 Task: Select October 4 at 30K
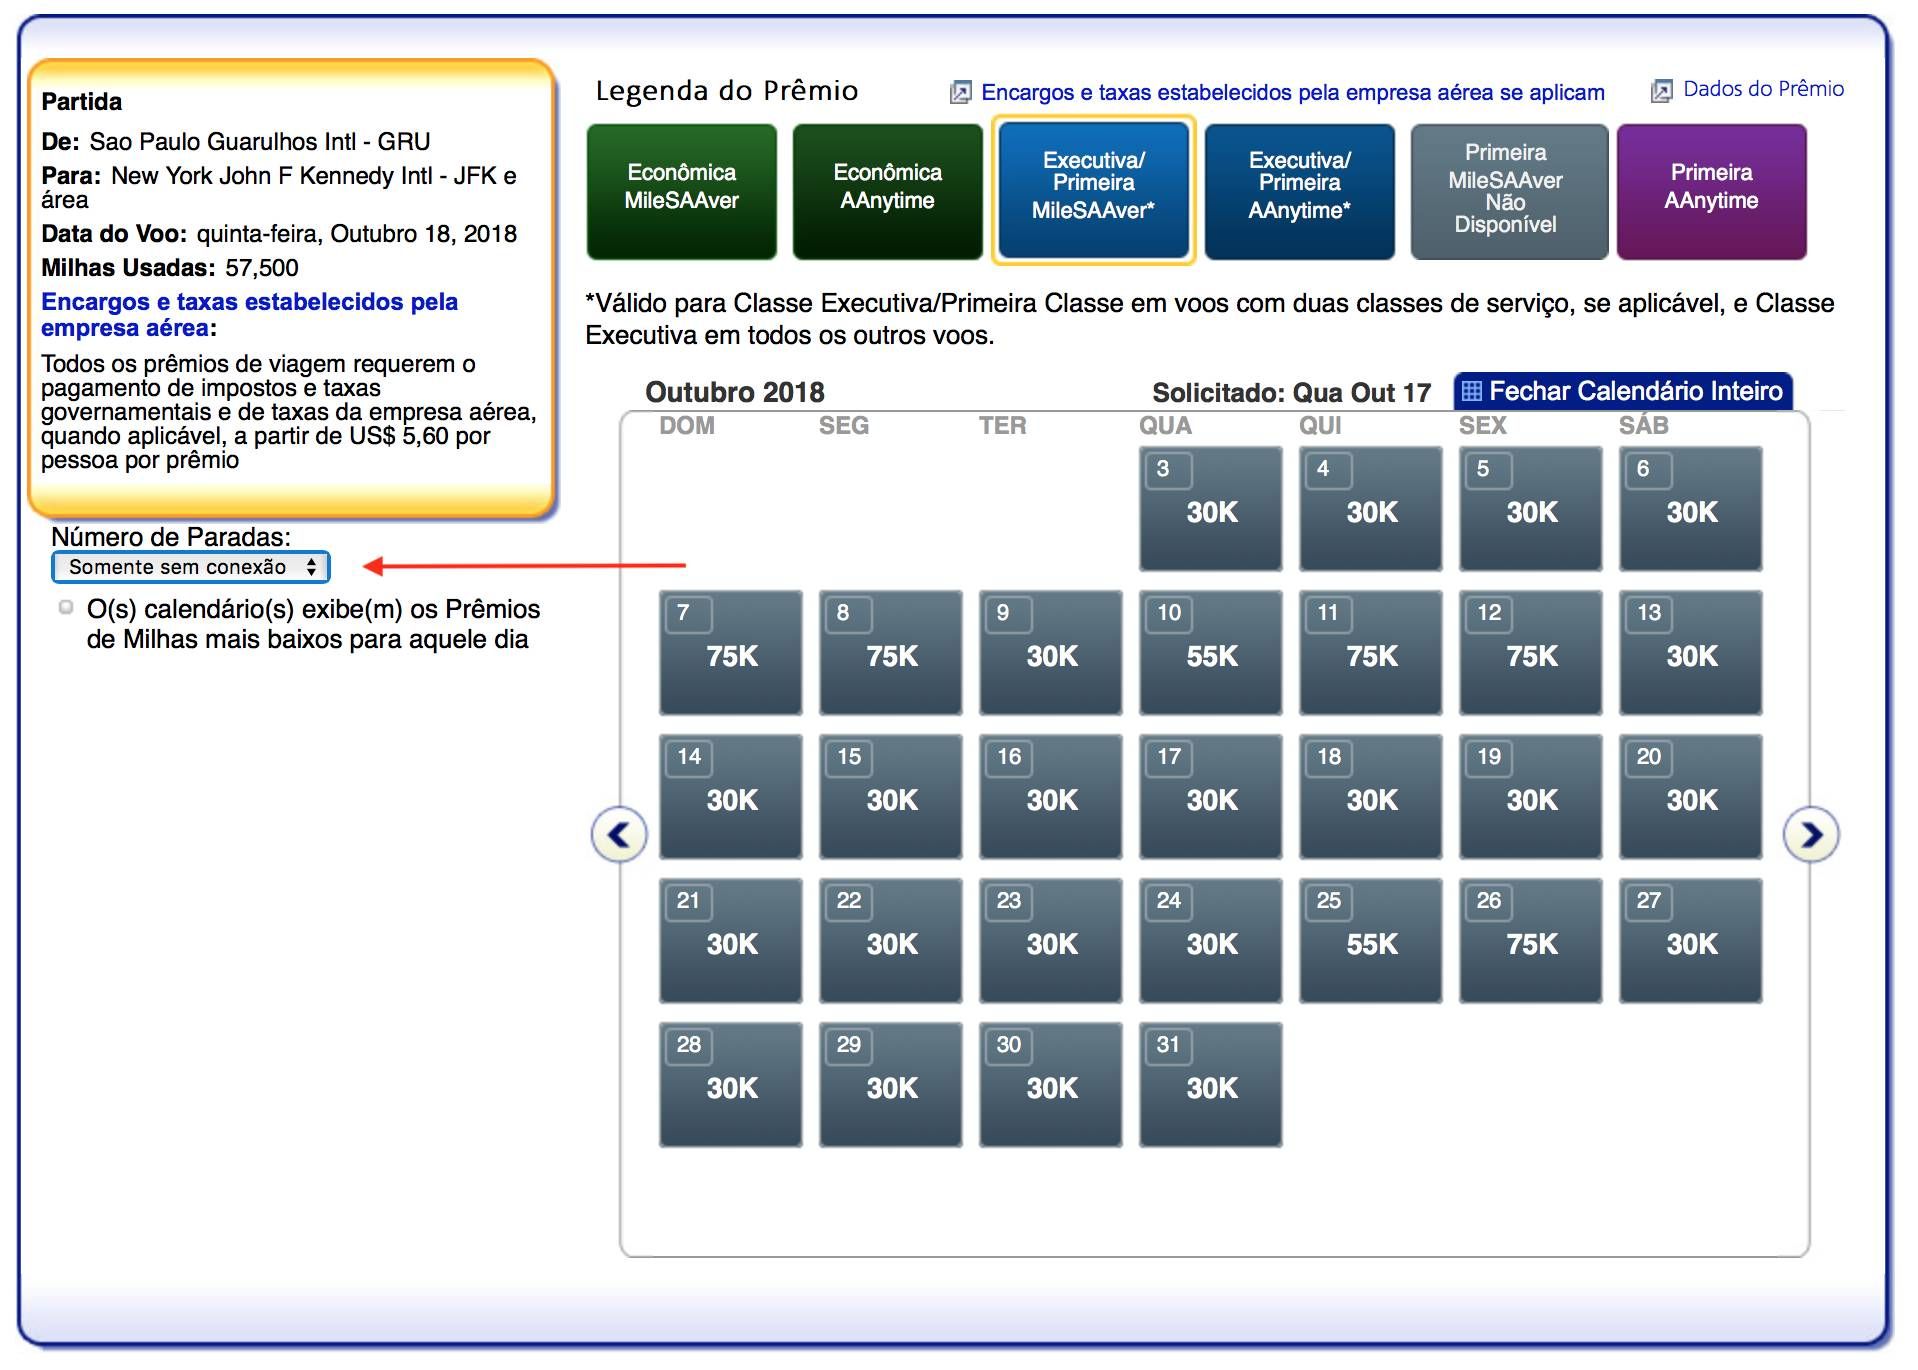(1370, 509)
